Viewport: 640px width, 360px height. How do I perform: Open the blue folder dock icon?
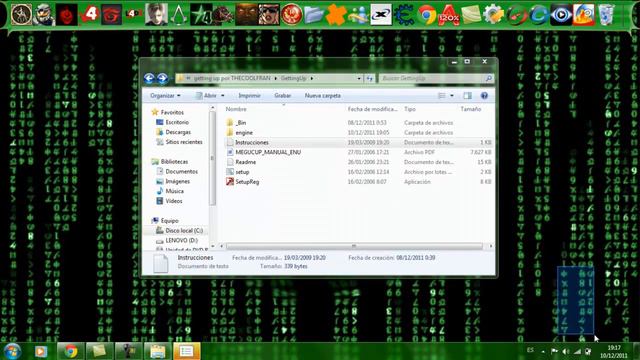coord(314,15)
